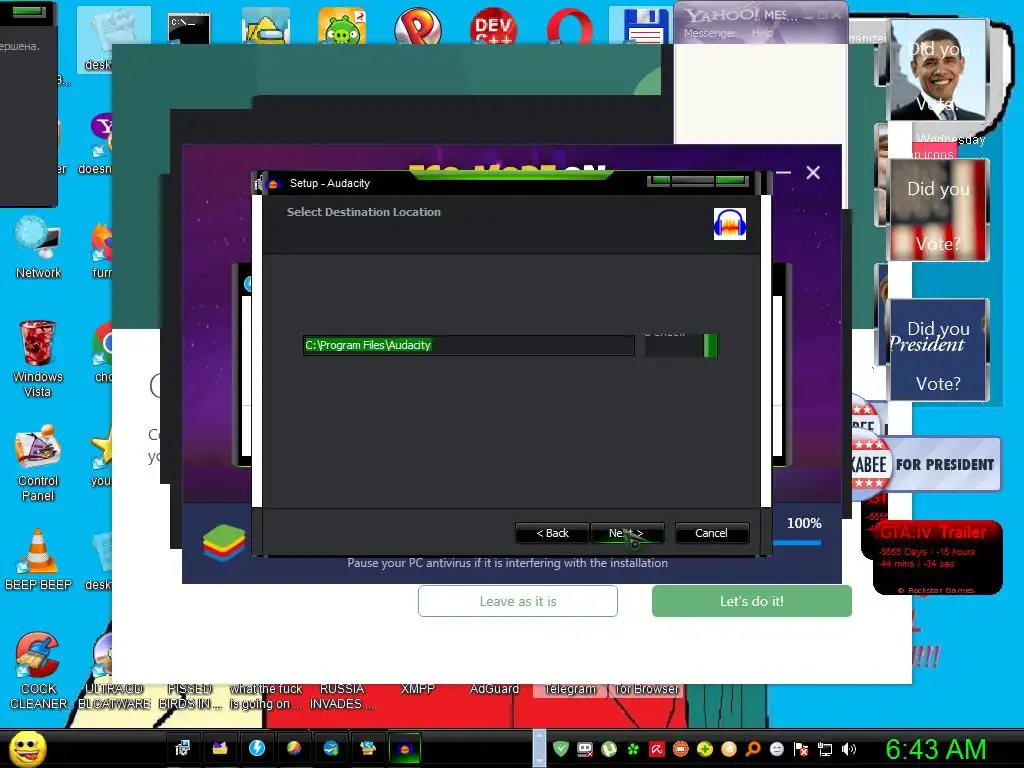Open the red P ball desktop icon
The height and width of the screenshot is (768, 1024).
(417, 26)
